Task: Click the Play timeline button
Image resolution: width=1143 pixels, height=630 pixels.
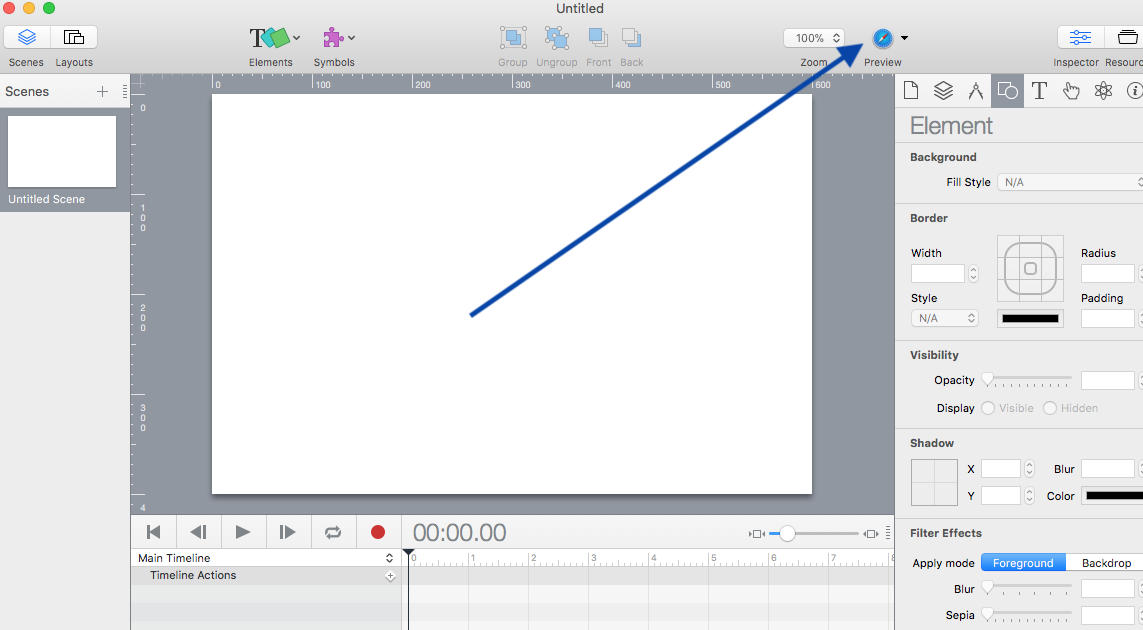Action: 243,532
